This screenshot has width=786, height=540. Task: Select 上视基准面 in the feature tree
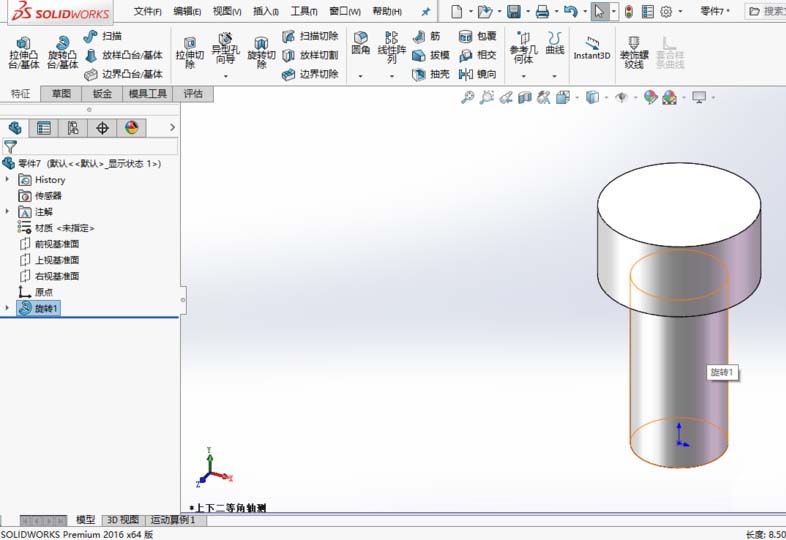pos(56,260)
